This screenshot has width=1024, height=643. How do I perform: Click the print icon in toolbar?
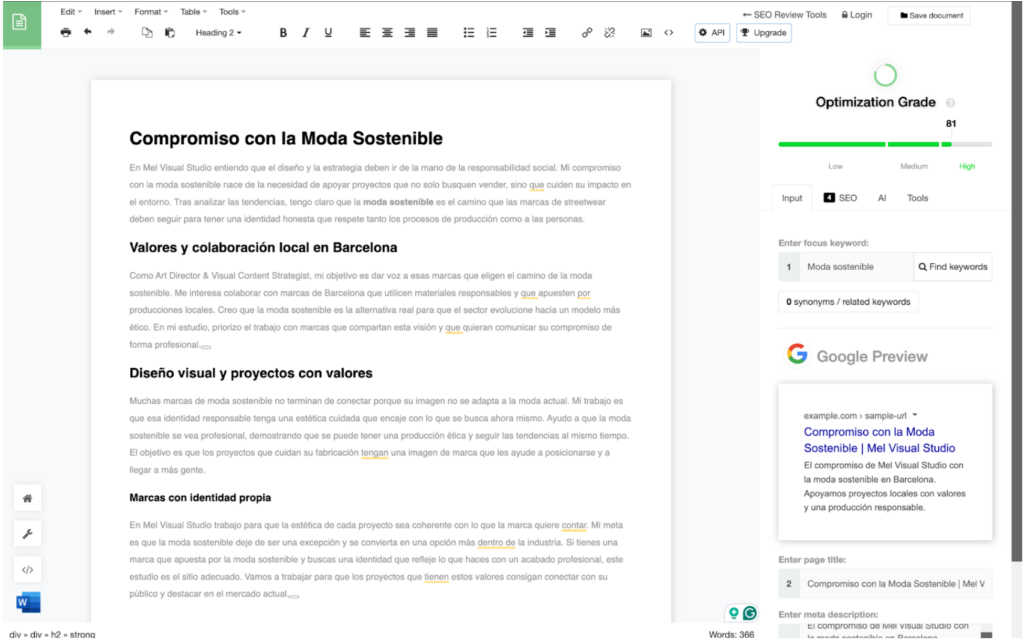pos(66,33)
